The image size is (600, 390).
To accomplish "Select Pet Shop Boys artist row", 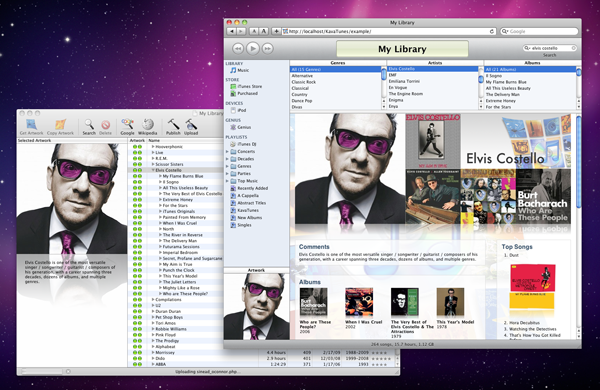I will click(x=169, y=317).
